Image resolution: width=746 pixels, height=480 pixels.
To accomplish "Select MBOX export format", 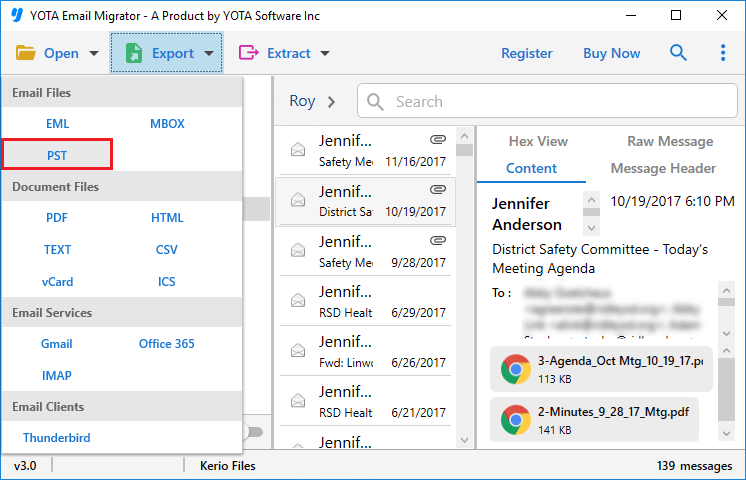I will tap(167, 124).
